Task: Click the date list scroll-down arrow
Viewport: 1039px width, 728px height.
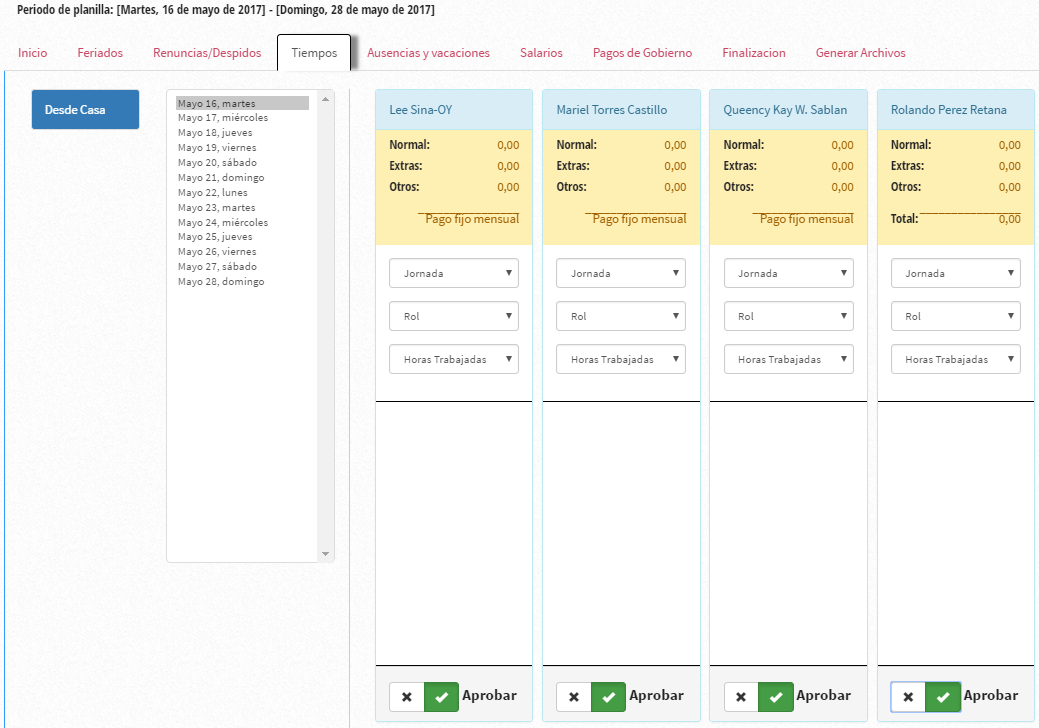Action: pyautogui.click(x=325, y=554)
